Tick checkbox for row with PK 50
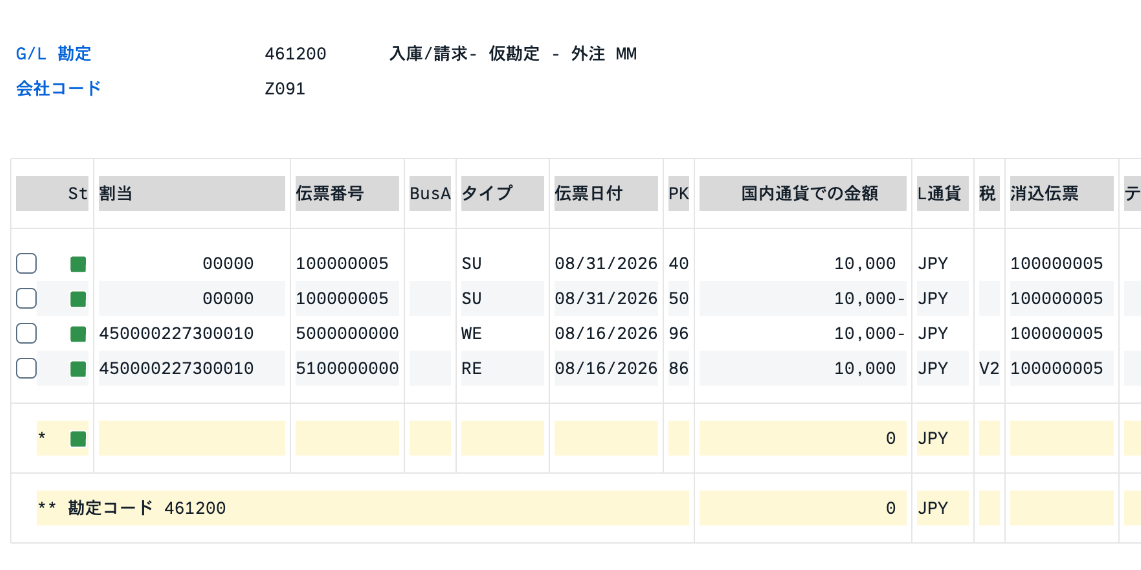This screenshot has height=570, width=1141. 26,298
